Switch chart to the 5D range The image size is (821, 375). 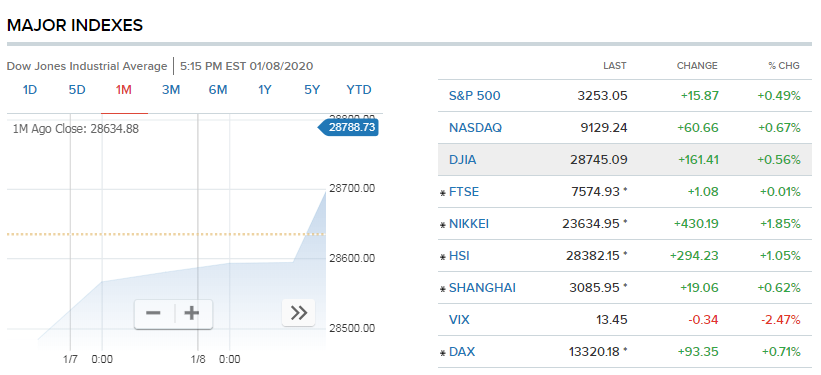(77, 90)
